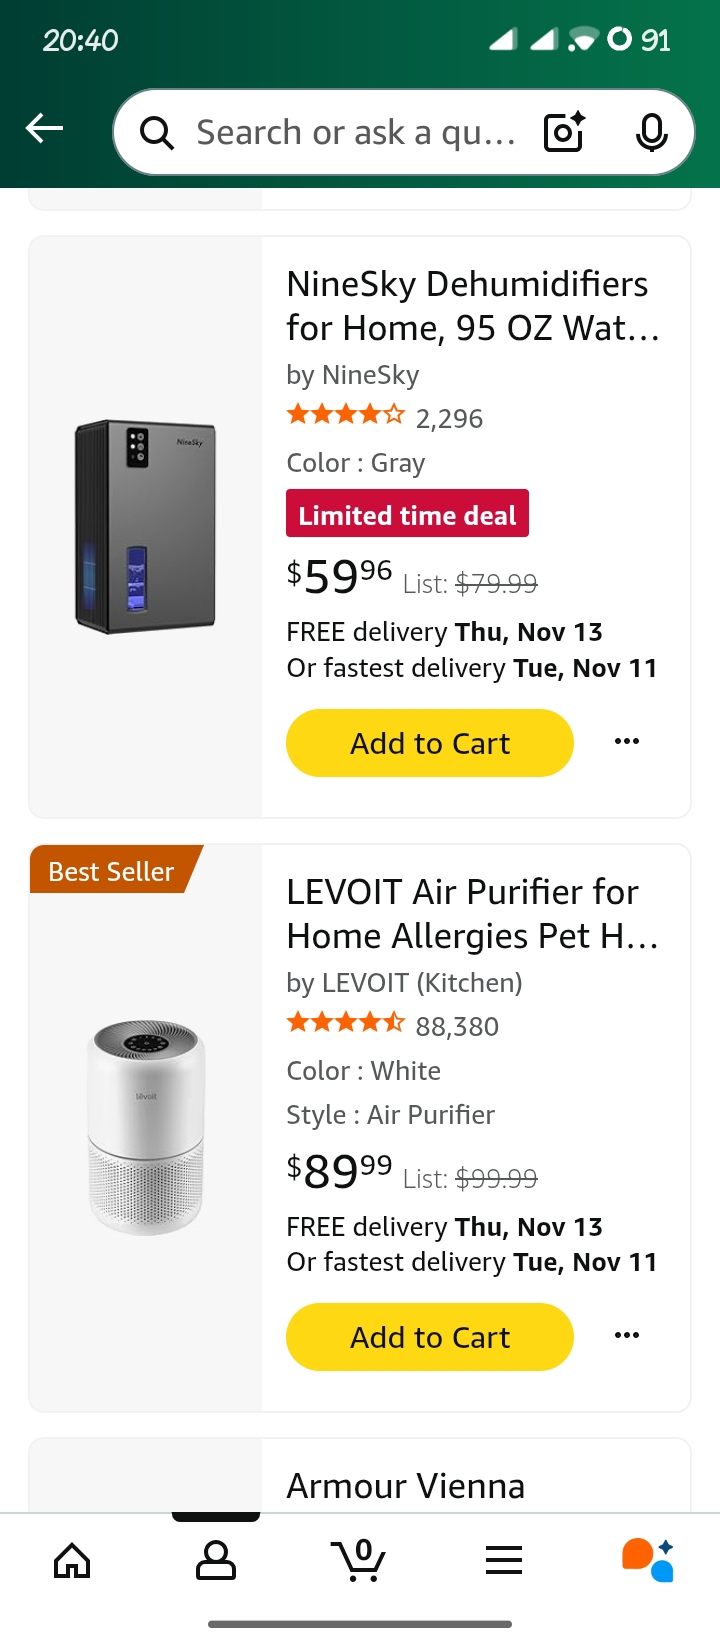Tap the microphone voice search icon
This screenshot has width=720, height=1640.
652,132
